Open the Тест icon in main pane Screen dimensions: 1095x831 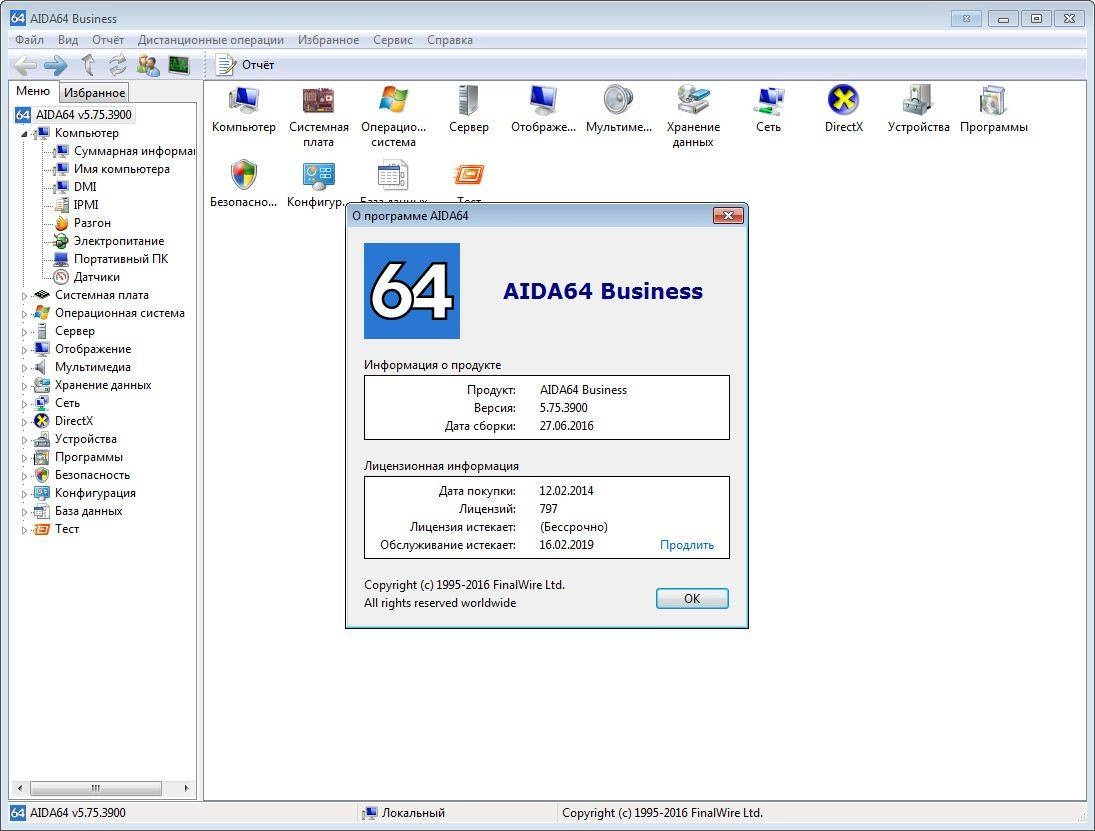469,180
